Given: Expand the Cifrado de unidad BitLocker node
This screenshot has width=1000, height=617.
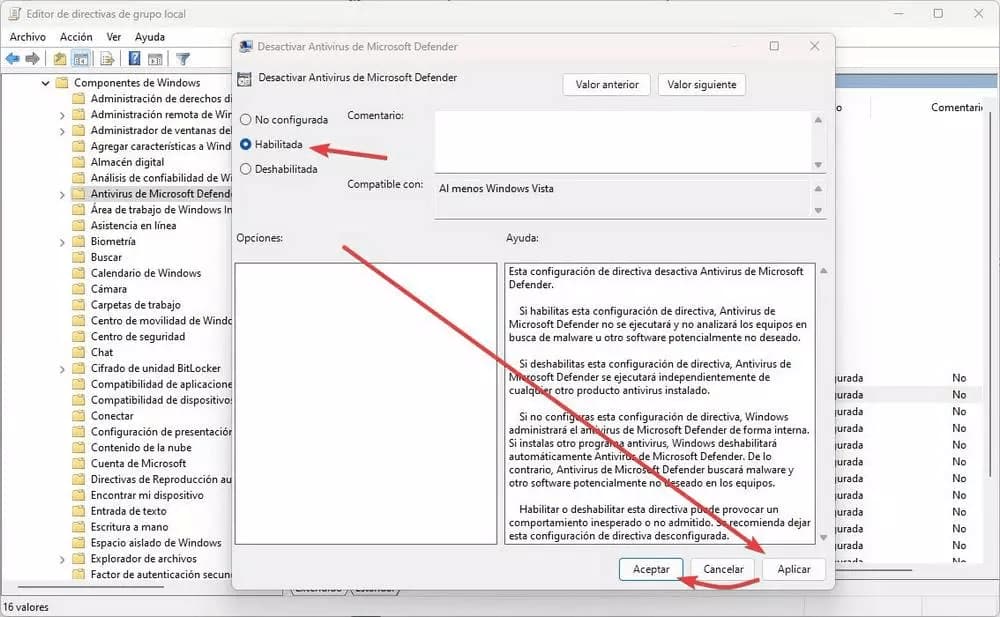Looking at the screenshot, I should click(62, 369).
